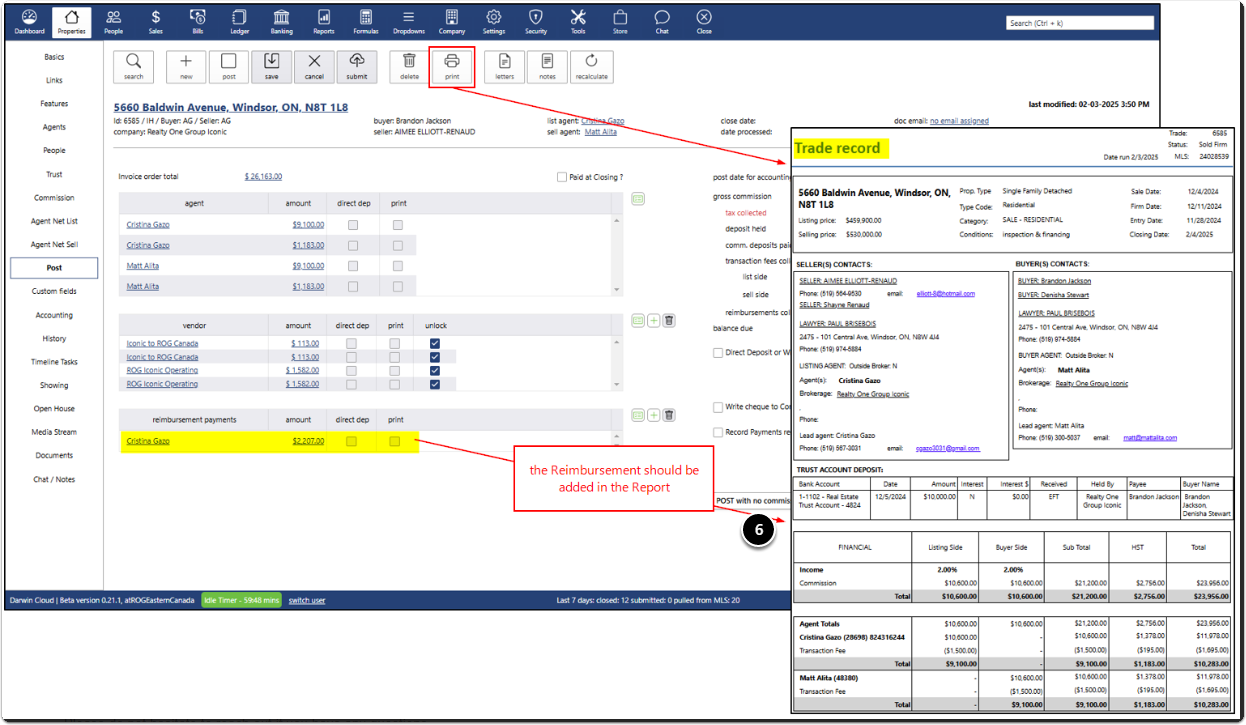This screenshot has height=725, width=1246.
Task: Toggle the Paid at Closing checkbox
Action: [562, 177]
